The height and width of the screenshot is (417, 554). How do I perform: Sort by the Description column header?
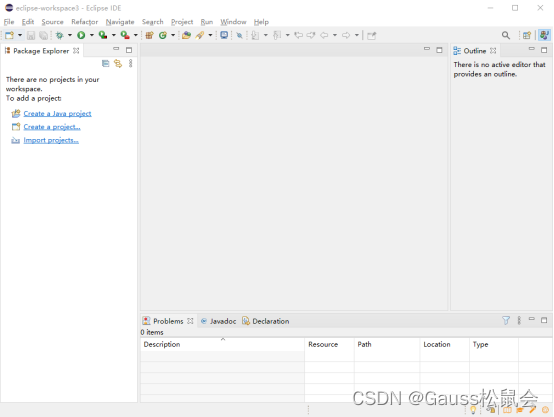coord(222,344)
